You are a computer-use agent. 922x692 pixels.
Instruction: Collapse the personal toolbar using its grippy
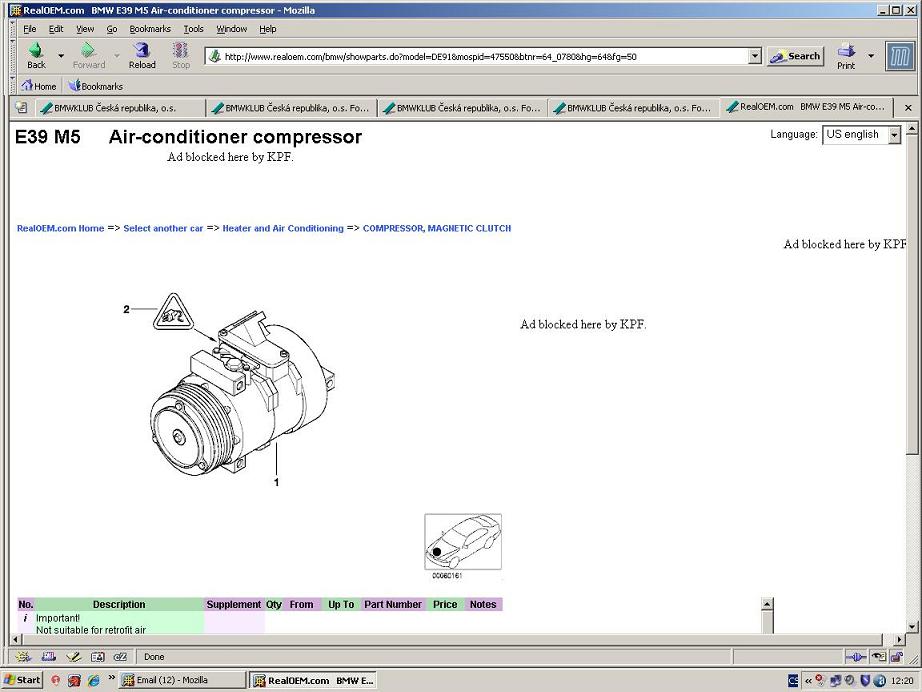click(x=13, y=86)
